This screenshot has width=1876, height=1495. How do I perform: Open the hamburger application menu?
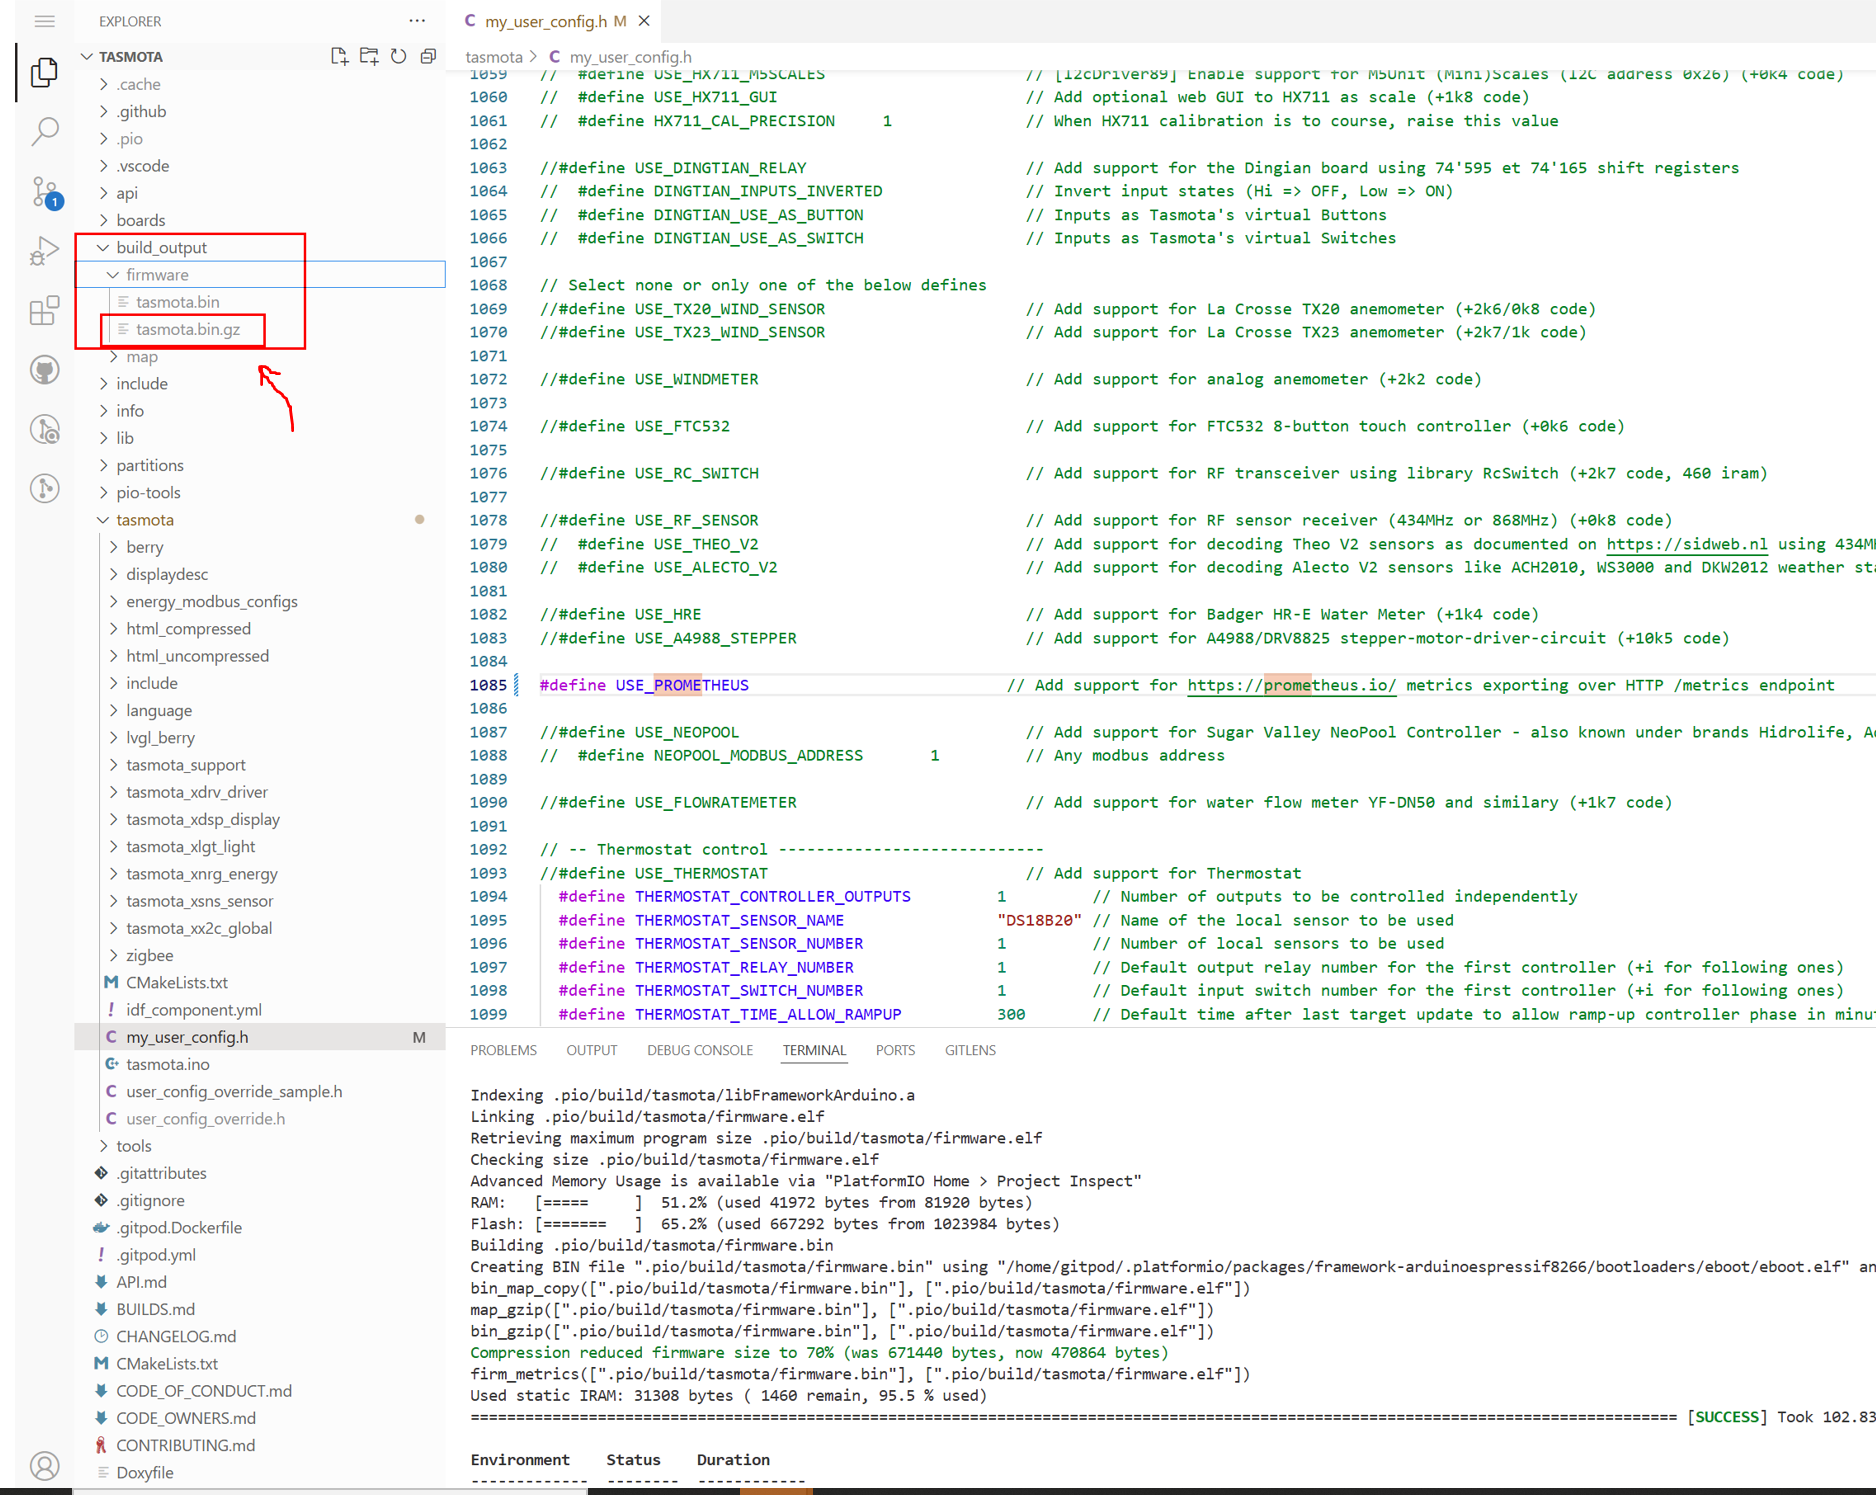click(x=44, y=21)
